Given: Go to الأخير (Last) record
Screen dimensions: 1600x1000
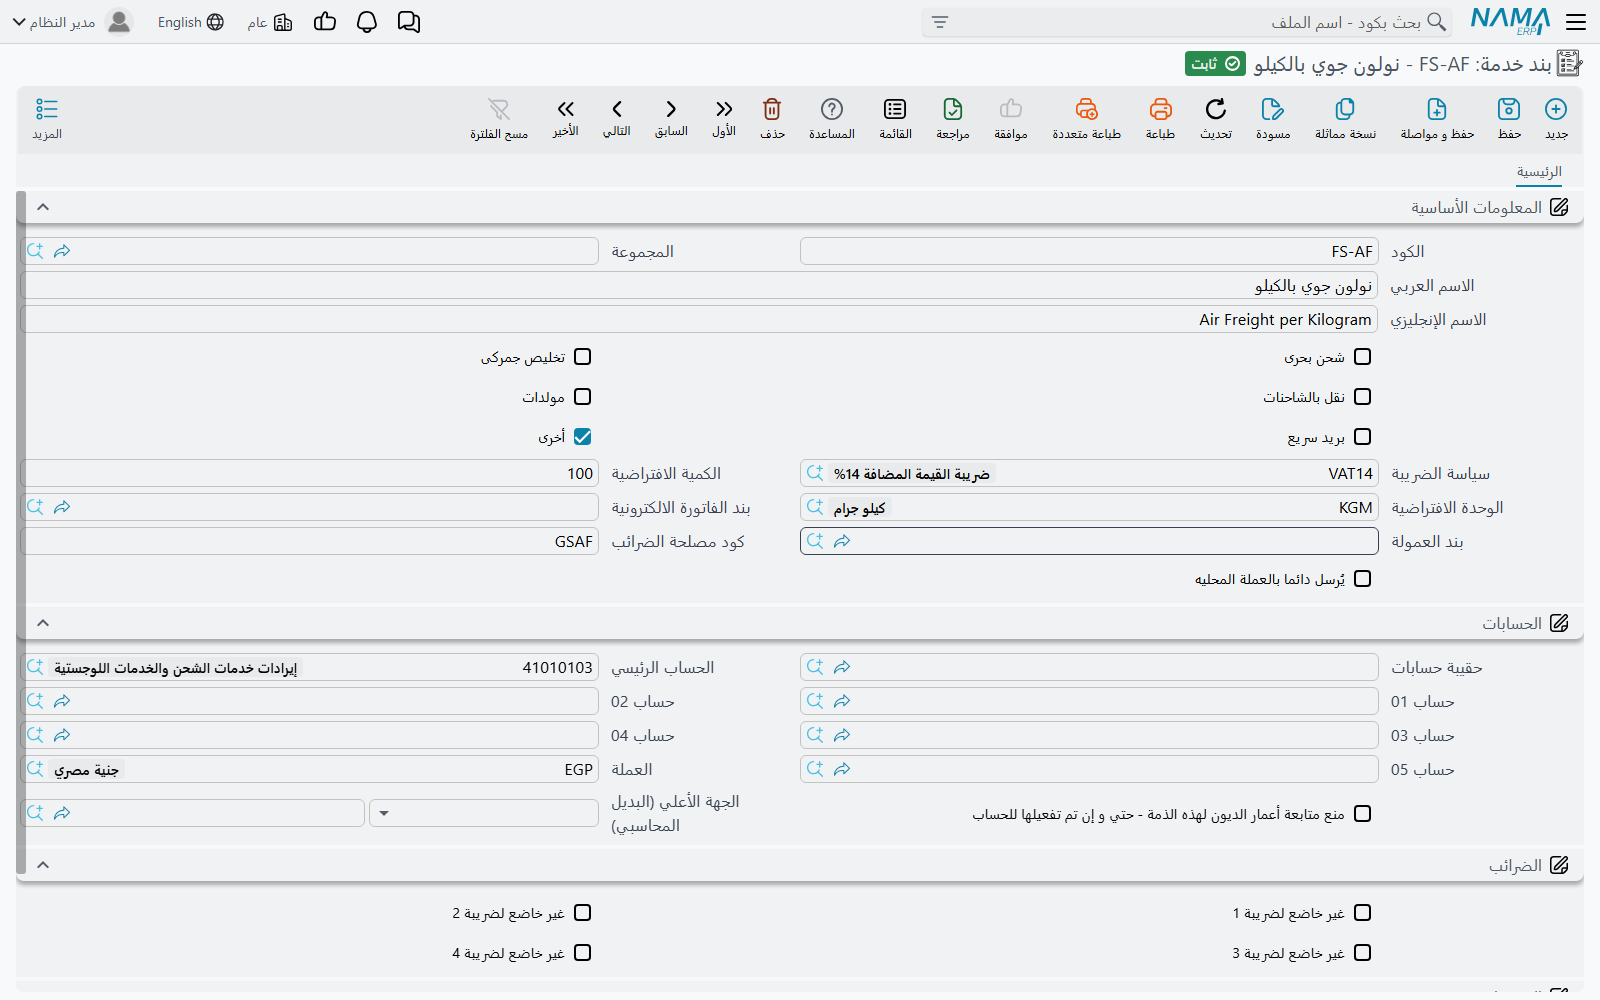Looking at the screenshot, I should [566, 109].
